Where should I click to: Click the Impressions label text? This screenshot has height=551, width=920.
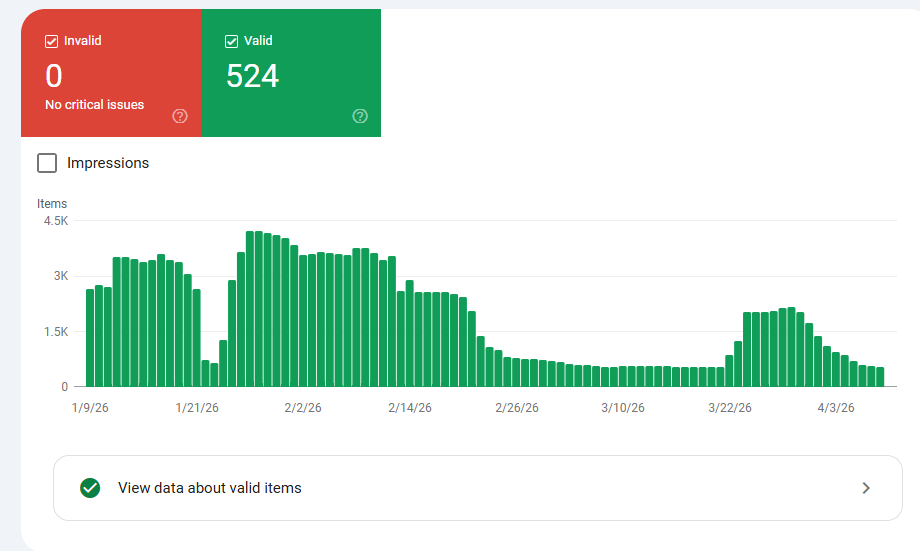coord(108,163)
